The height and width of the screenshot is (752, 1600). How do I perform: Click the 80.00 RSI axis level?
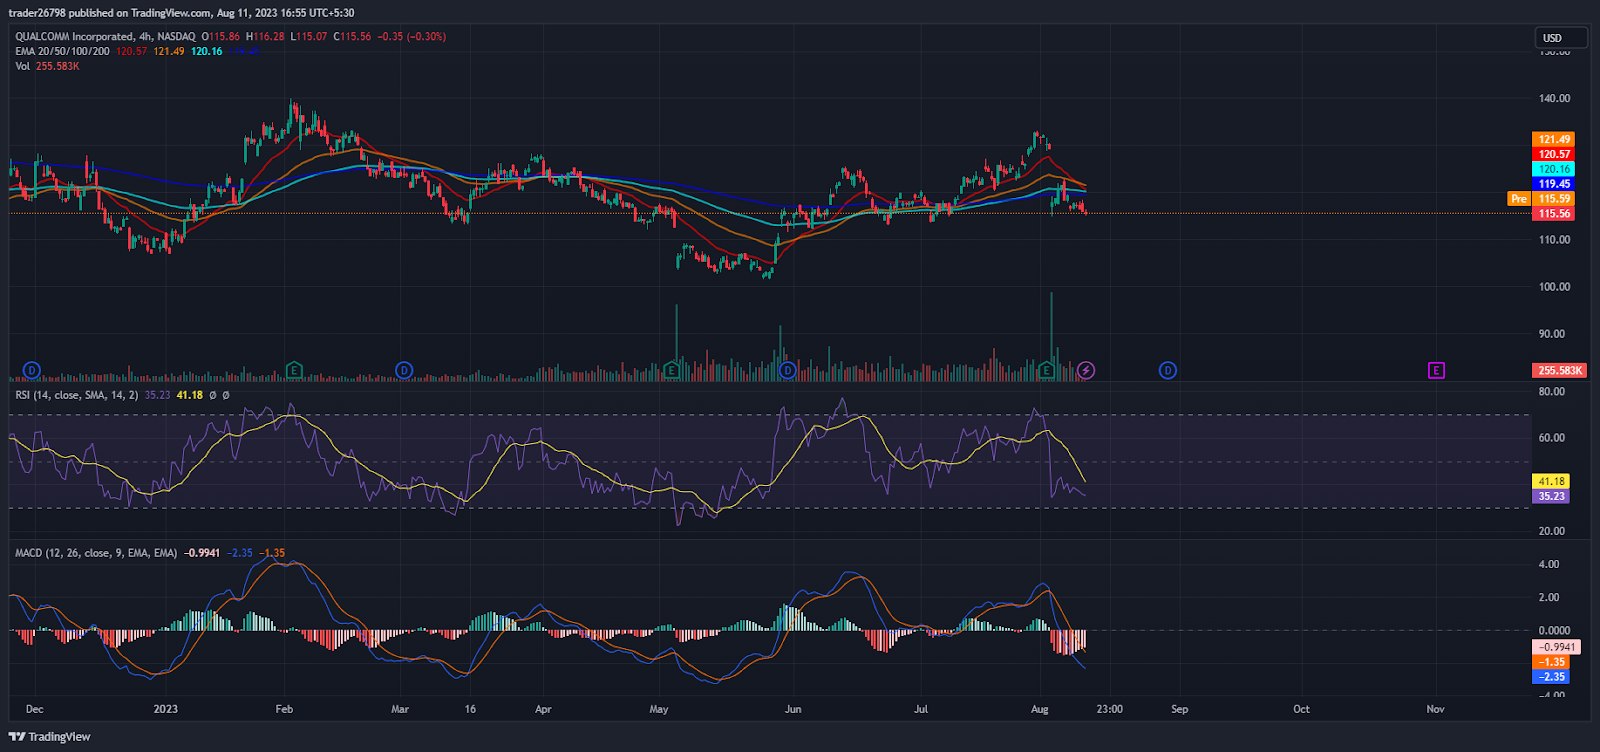point(1551,392)
